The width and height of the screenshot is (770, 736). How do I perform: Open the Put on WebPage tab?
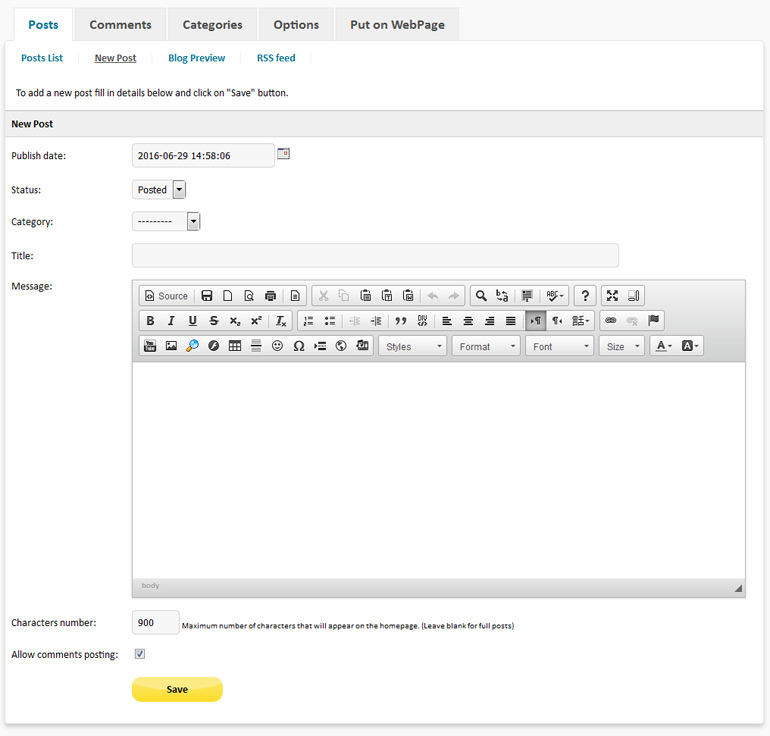pos(397,25)
